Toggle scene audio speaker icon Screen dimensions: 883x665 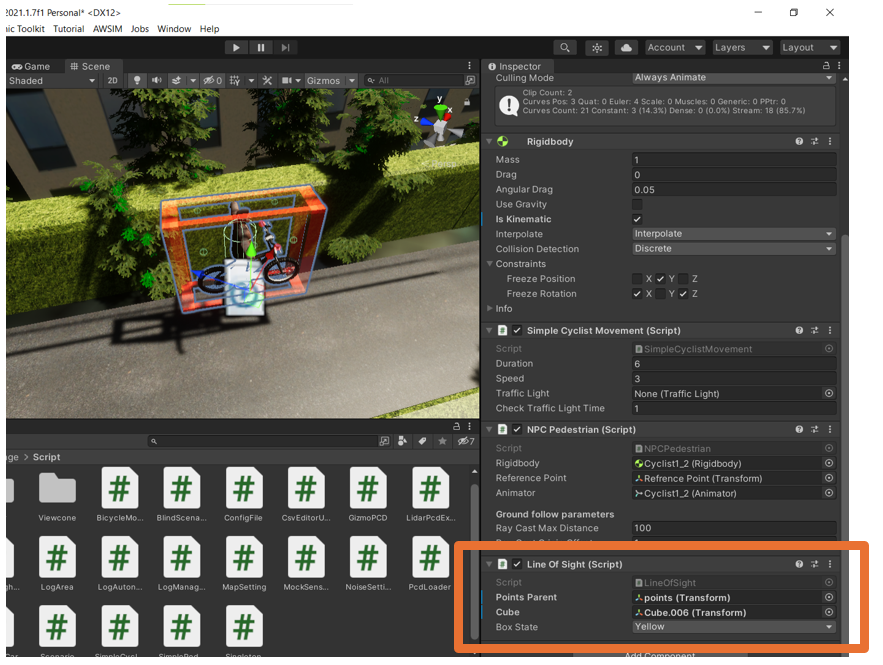point(157,81)
